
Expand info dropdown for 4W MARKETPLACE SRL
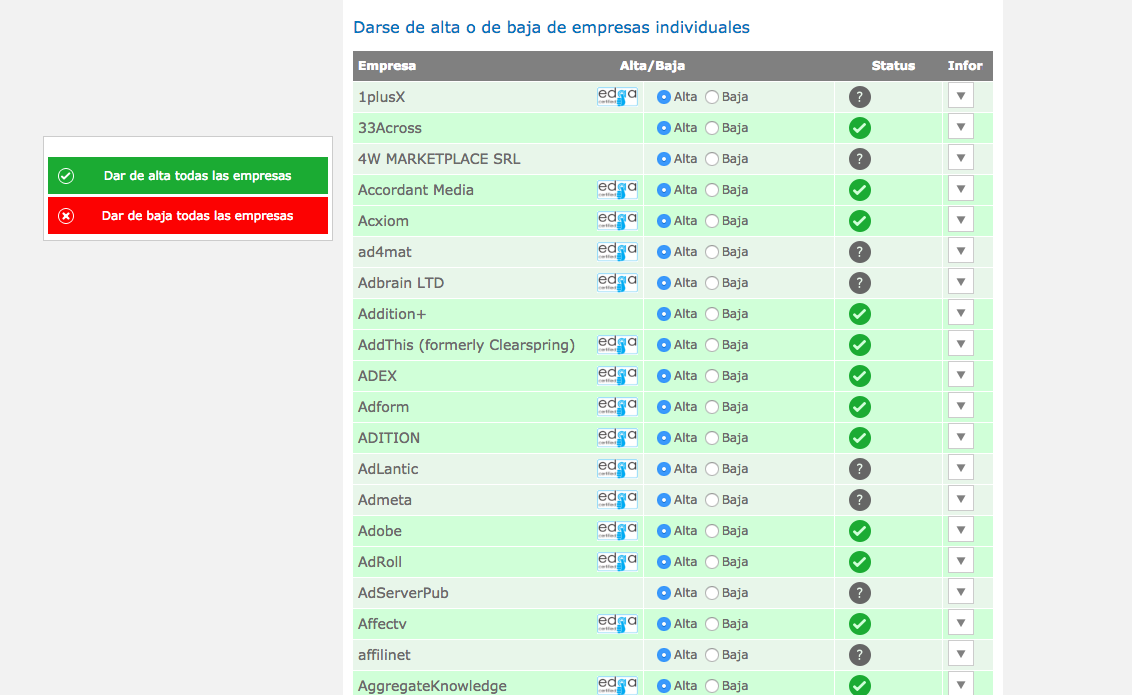tap(961, 158)
